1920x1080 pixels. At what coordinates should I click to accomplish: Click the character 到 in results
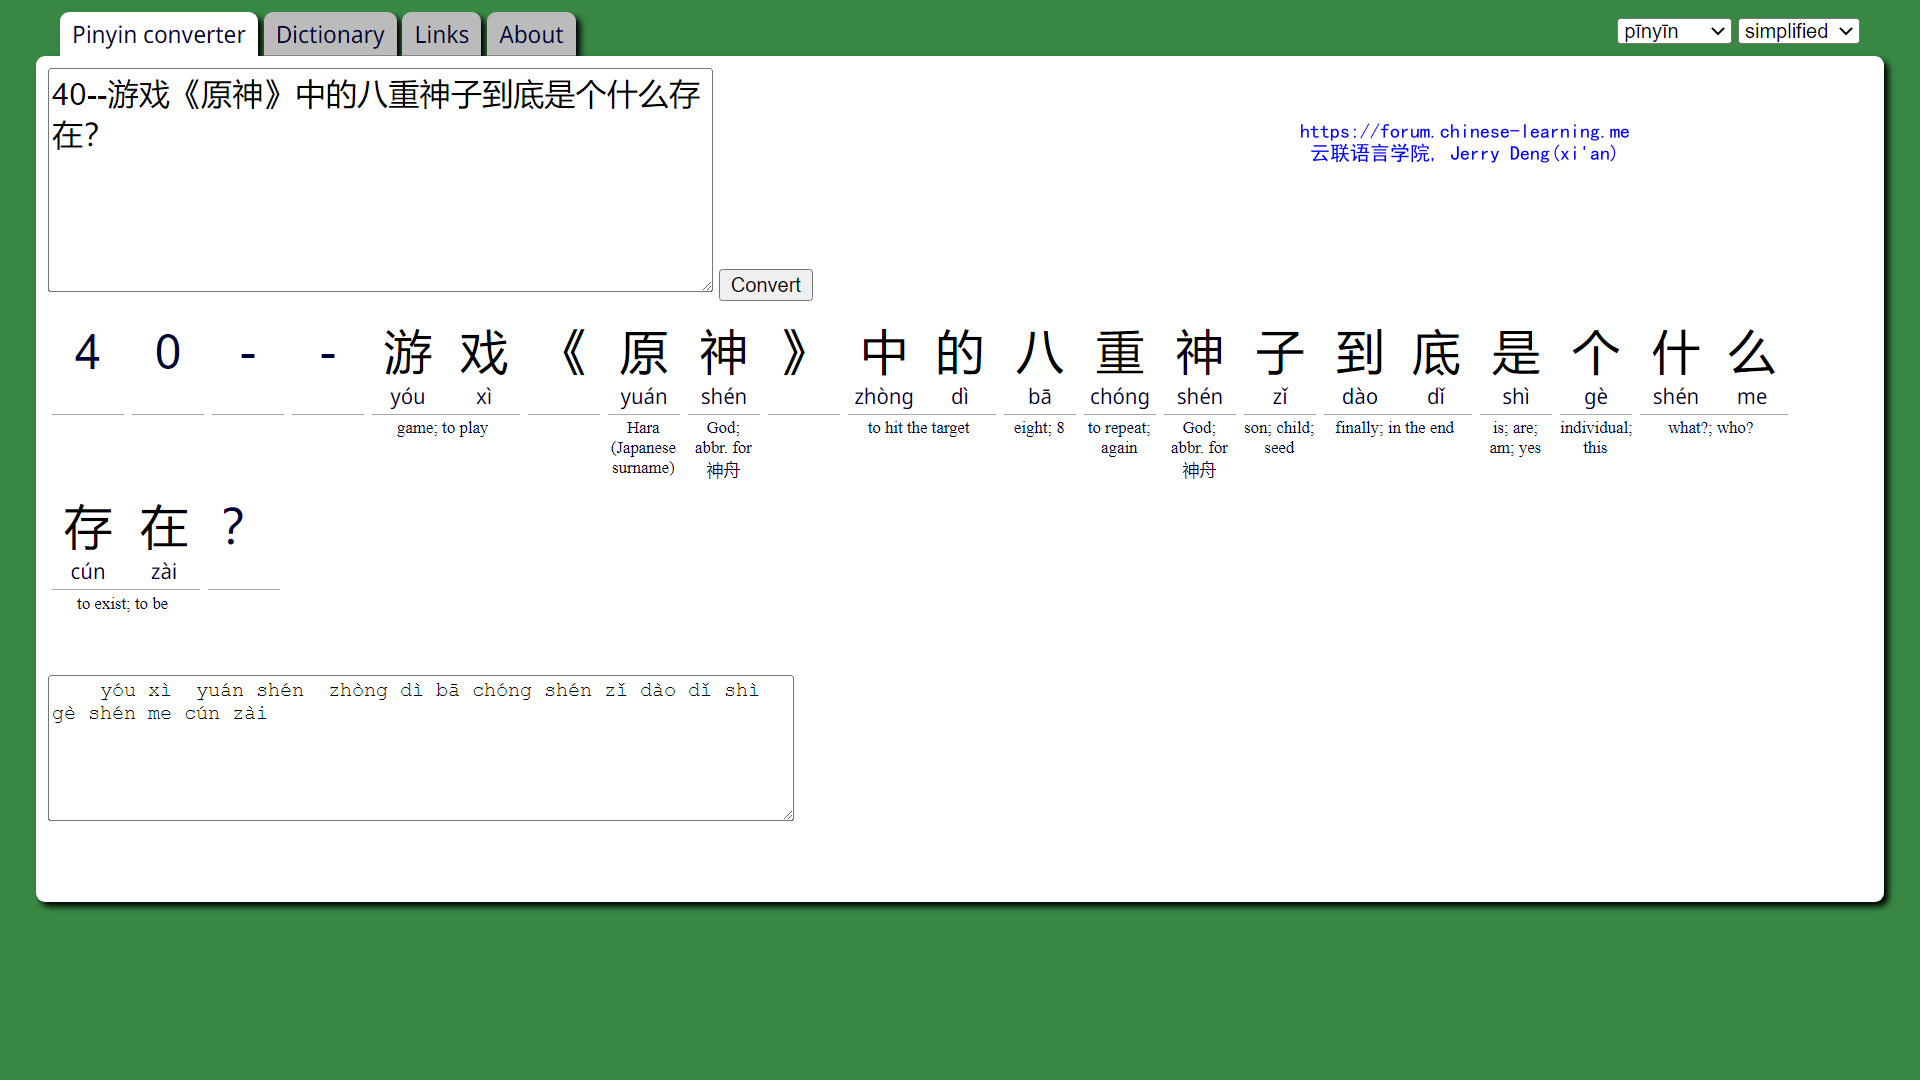coord(1360,353)
